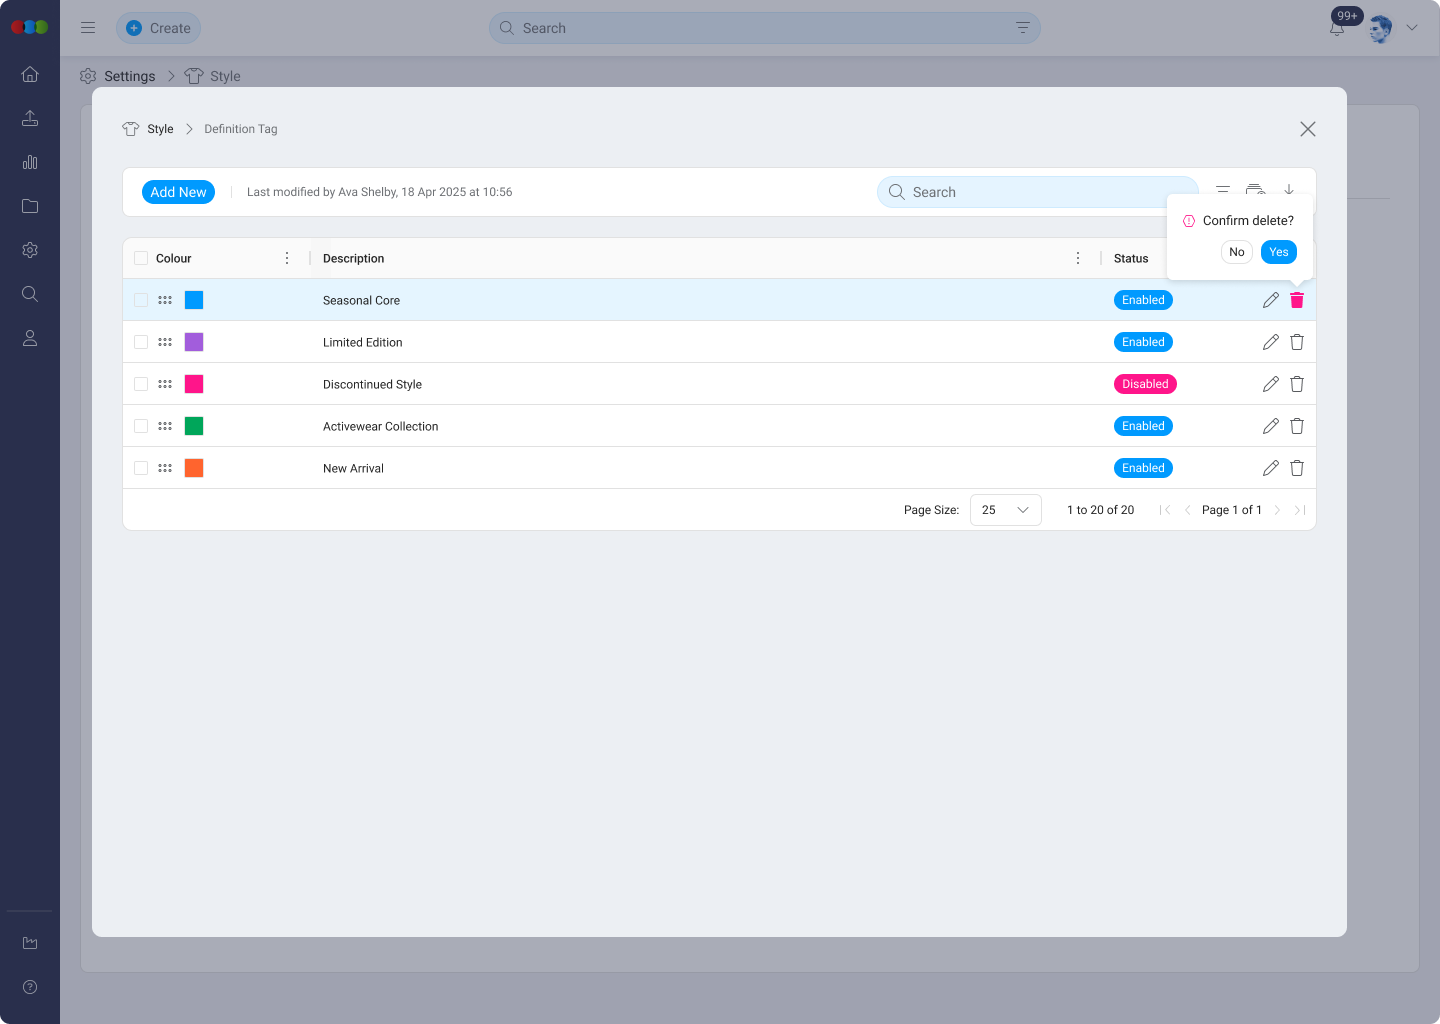Screen dimensions: 1440x1024
Task: Open the Page Size dropdown showing 25
Action: click(1005, 510)
